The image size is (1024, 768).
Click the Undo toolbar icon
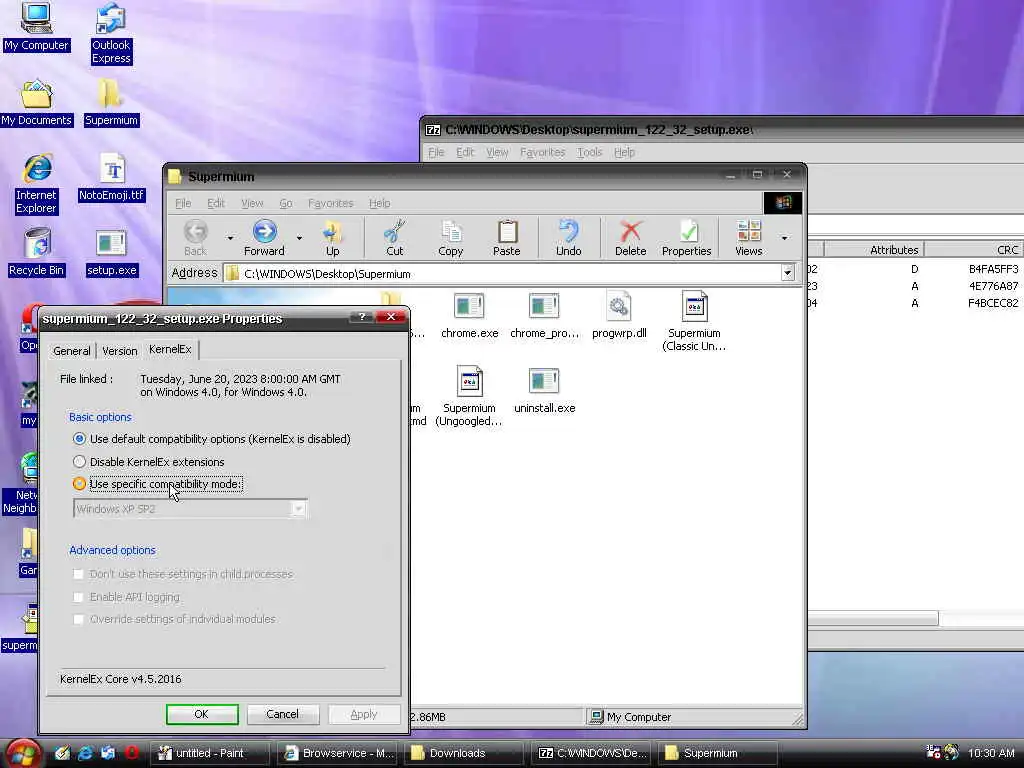tap(568, 238)
